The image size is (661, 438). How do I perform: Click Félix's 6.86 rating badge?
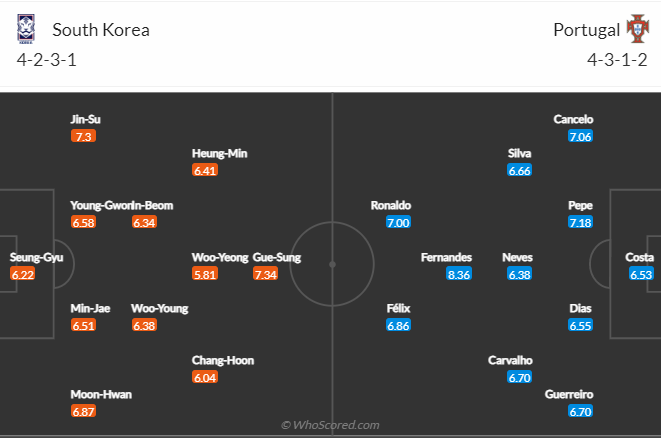click(398, 325)
